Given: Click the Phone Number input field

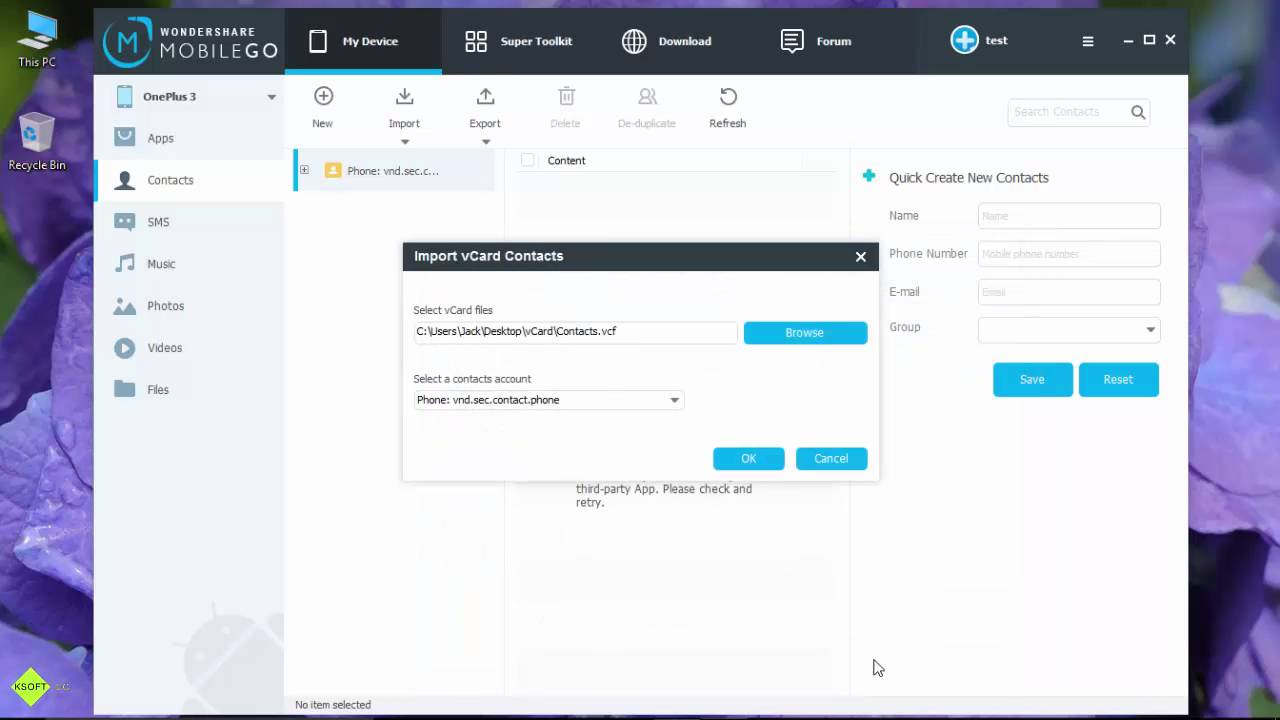Looking at the screenshot, I should [x=1069, y=253].
